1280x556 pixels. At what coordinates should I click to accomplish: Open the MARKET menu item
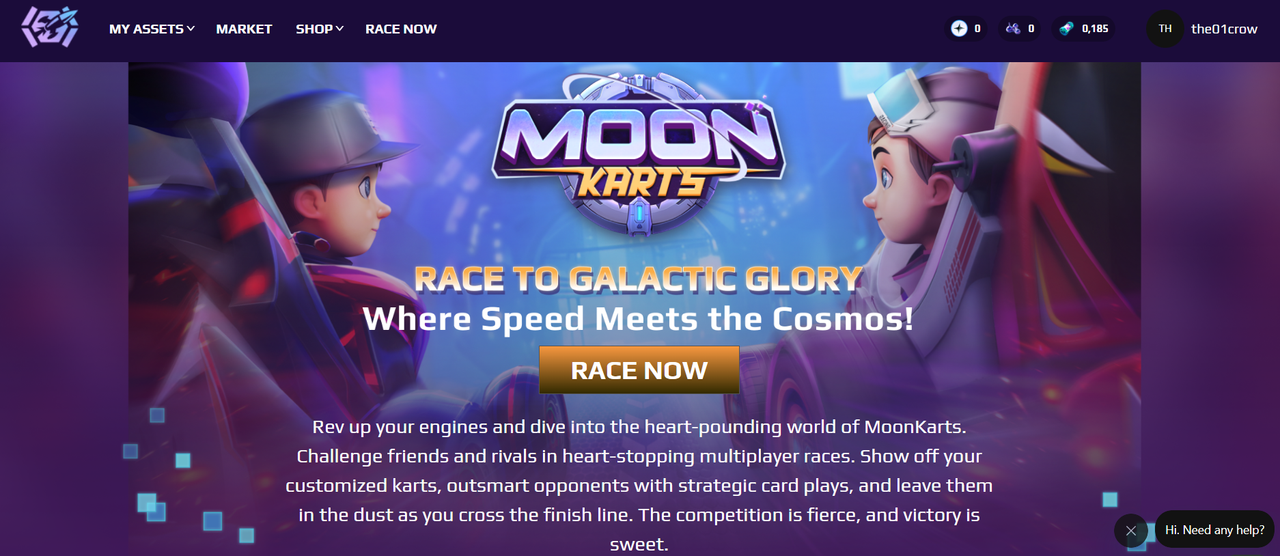point(244,29)
